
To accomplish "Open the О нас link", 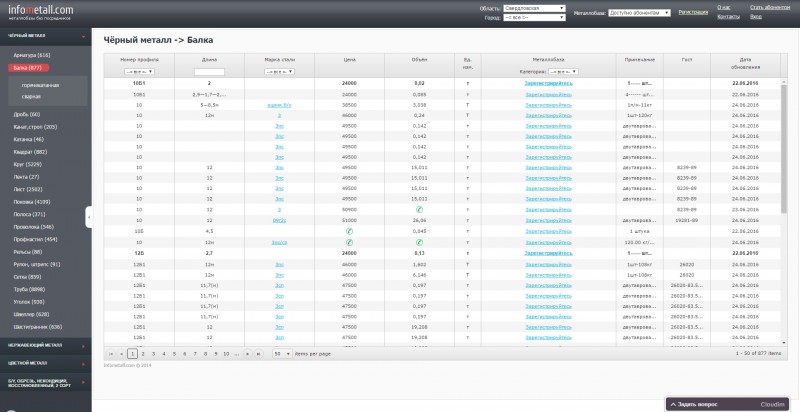I will tap(723, 8).
